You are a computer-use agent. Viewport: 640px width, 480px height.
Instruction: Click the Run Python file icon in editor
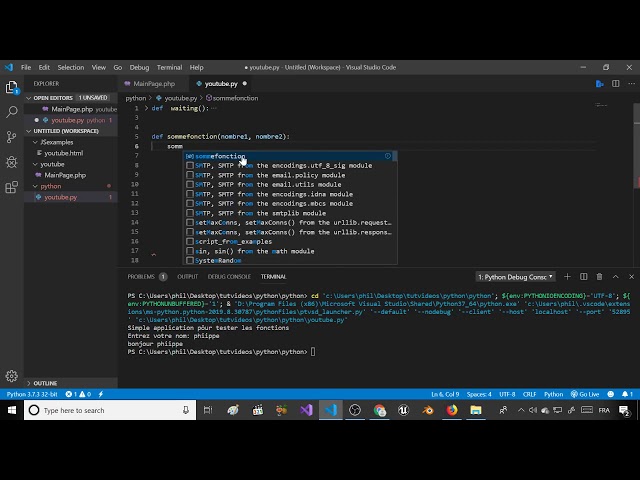point(600,84)
